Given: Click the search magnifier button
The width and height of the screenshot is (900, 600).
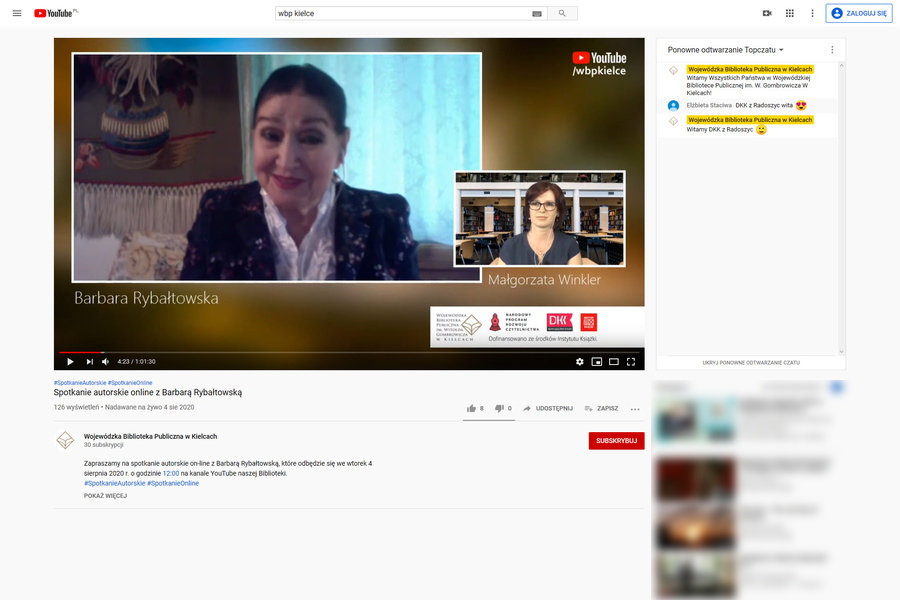Looking at the screenshot, I should 562,13.
